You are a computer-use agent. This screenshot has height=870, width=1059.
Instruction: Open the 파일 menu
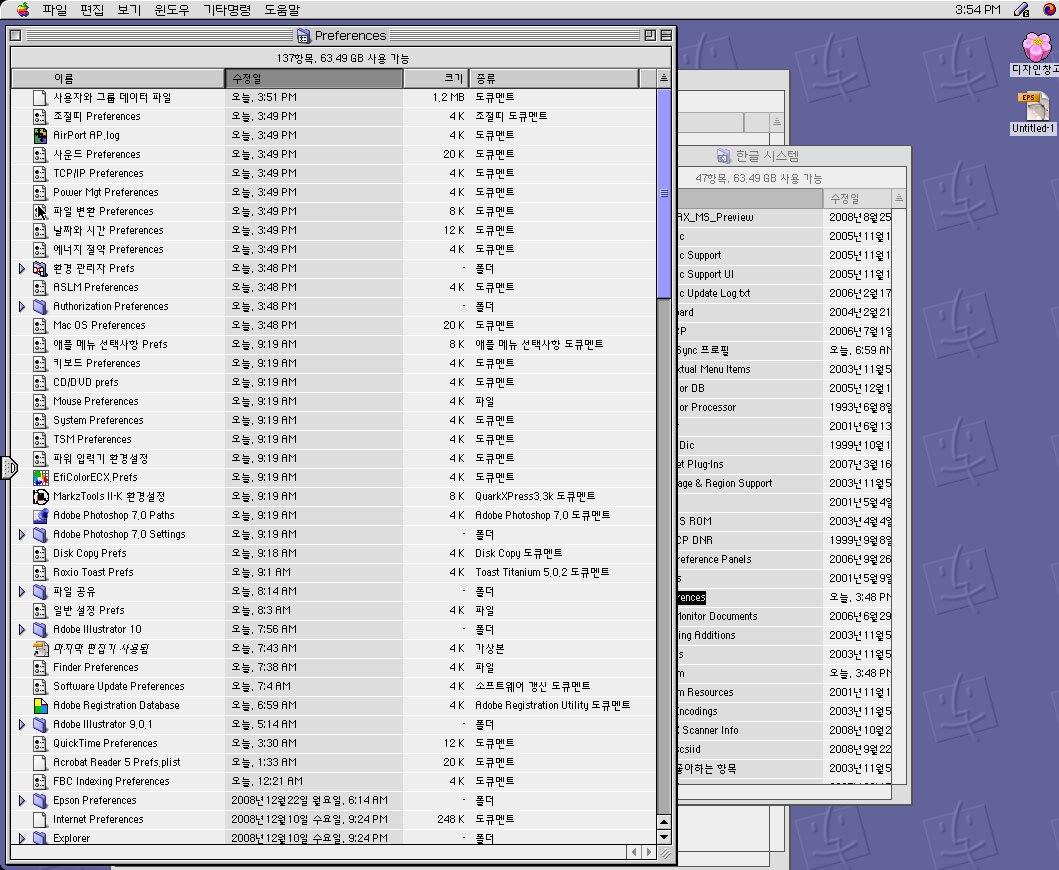pos(54,10)
